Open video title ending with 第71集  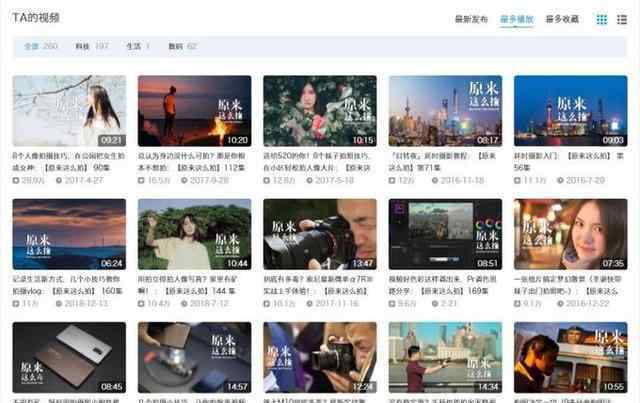[442, 162]
